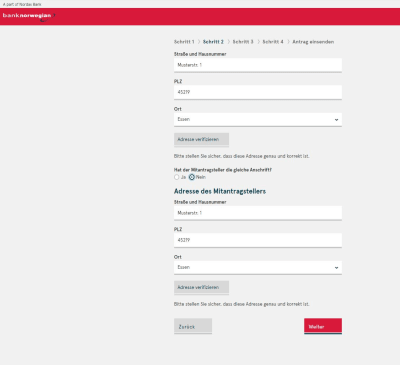Go to Schritt 1 in breadcrumb
The image size is (400, 365).
(184, 42)
